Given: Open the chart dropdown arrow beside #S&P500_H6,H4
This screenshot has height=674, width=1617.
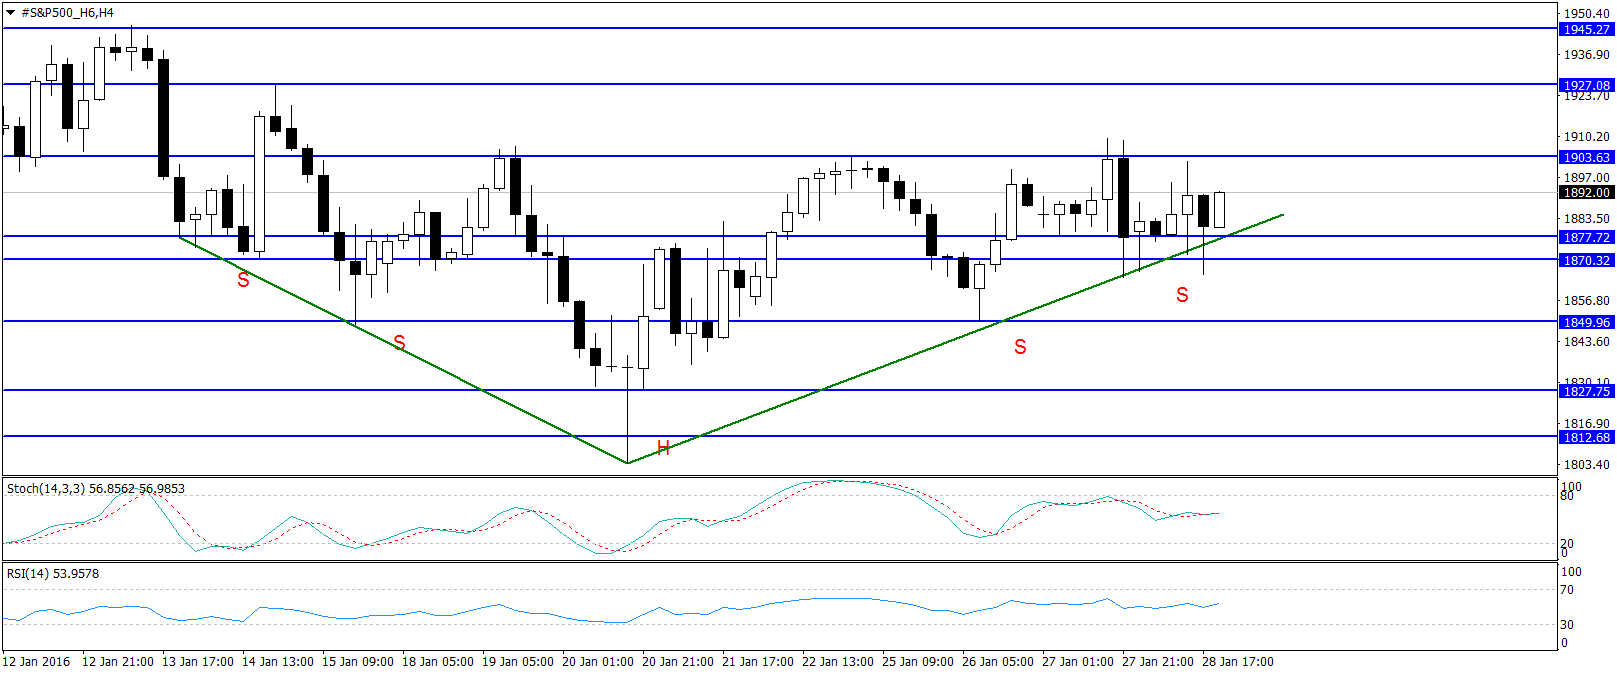Looking at the screenshot, I should coord(11,13).
